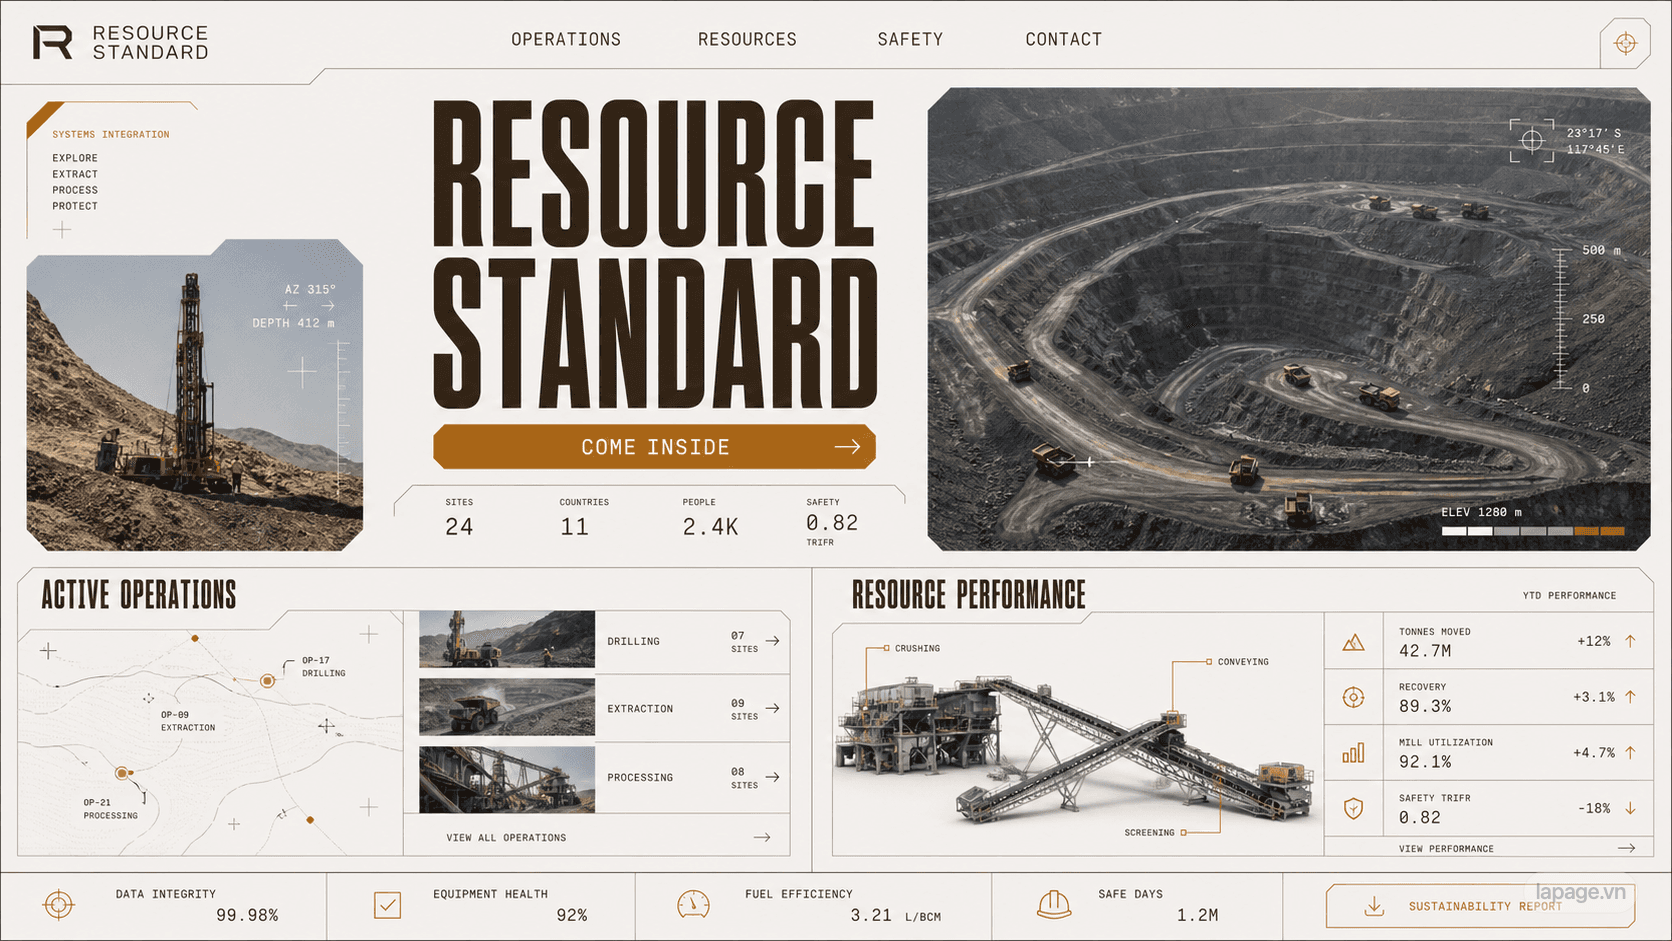
Task: Click the Safe Days hard hat icon
Action: point(1054,905)
